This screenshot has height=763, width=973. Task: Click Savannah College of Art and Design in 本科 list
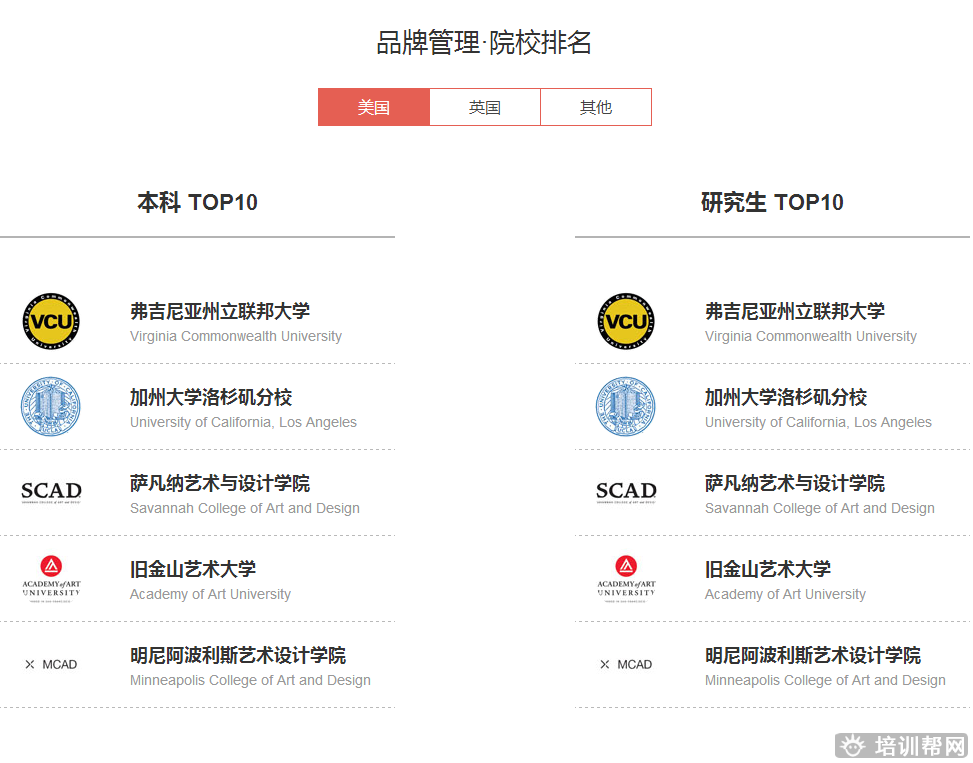(244, 508)
